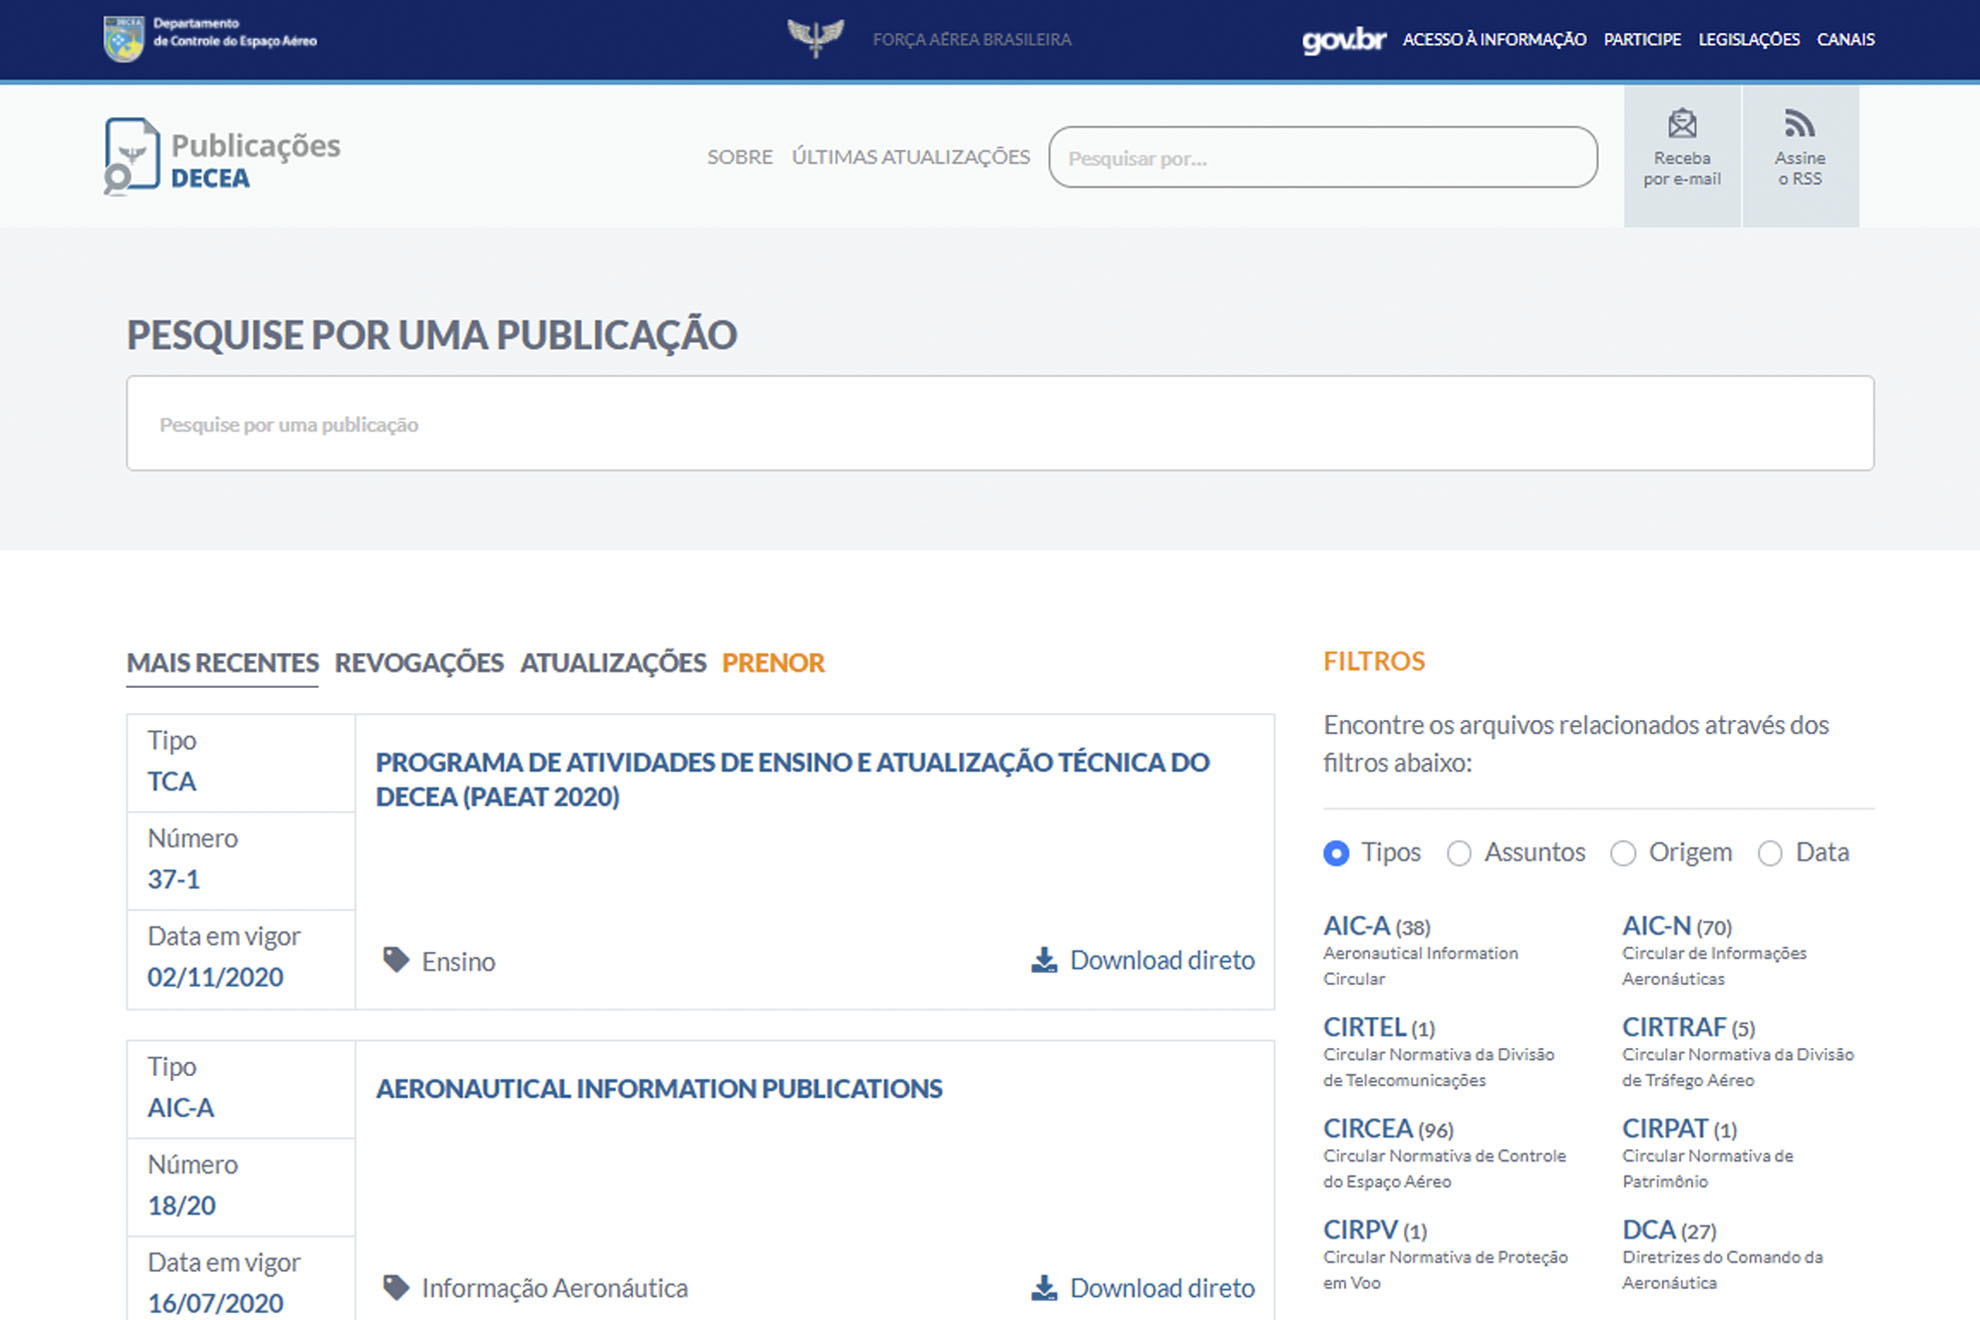This screenshot has height=1320, width=1980.
Task: Click the download icon for Aeronautical Information Publications
Action: tap(1043, 1287)
